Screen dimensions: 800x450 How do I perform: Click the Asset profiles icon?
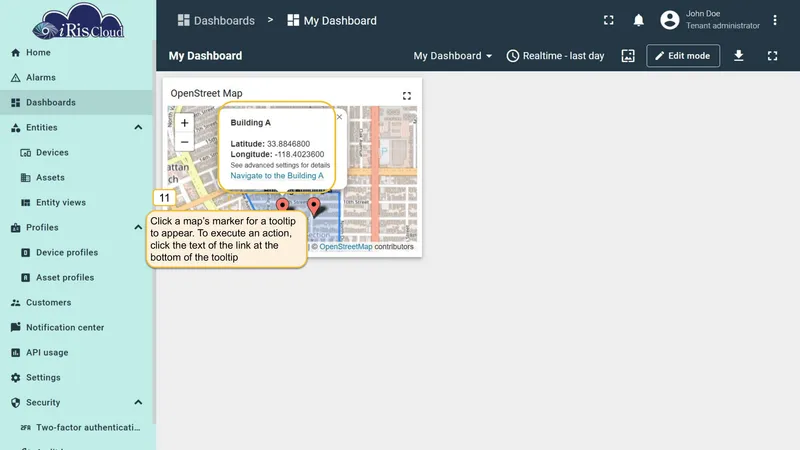[x=26, y=278]
